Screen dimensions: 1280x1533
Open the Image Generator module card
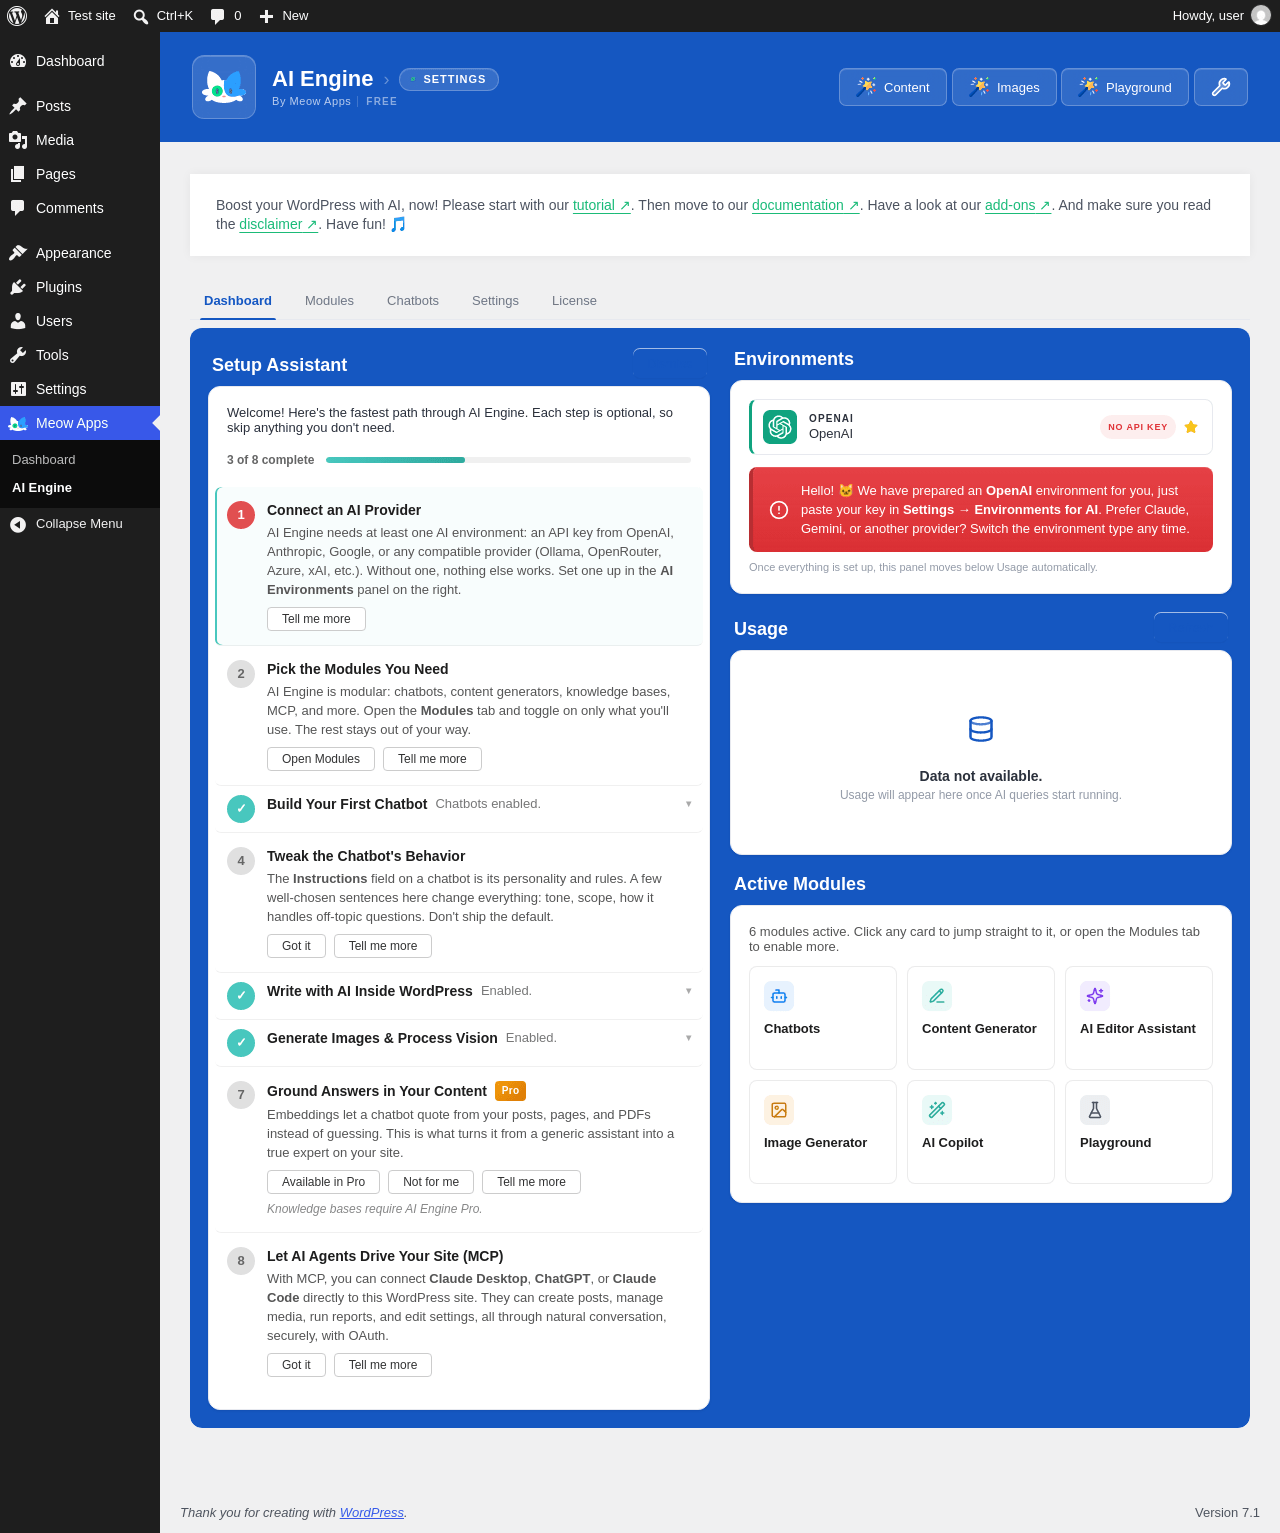point(823,1132)
